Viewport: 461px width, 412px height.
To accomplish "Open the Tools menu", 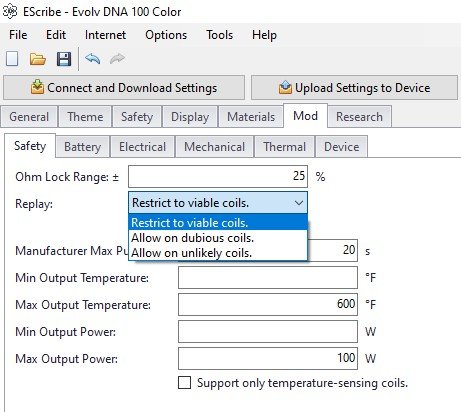I will tap(219, 35).
